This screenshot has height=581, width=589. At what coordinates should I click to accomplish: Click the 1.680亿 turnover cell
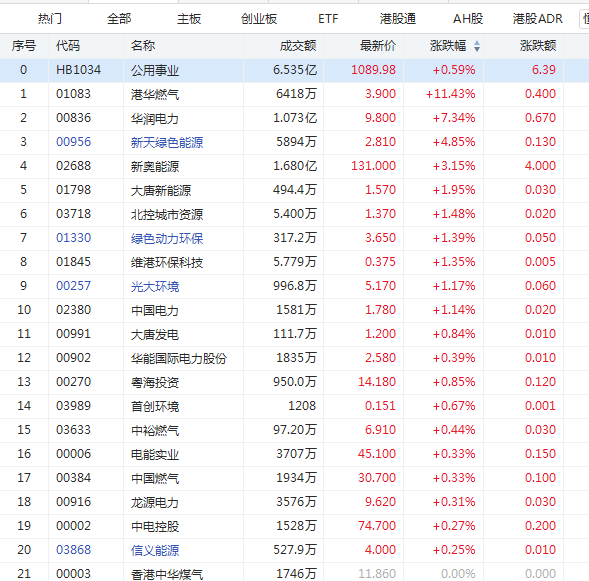click(x=295, y=166)
